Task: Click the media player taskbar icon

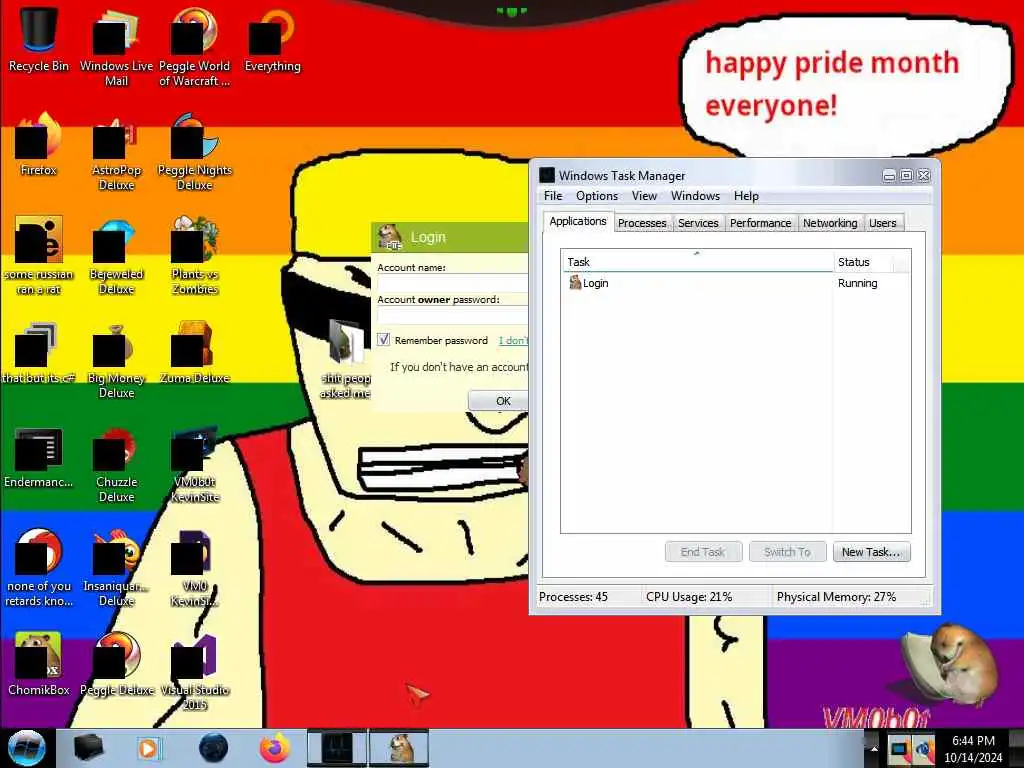Action: coord(150,748)
